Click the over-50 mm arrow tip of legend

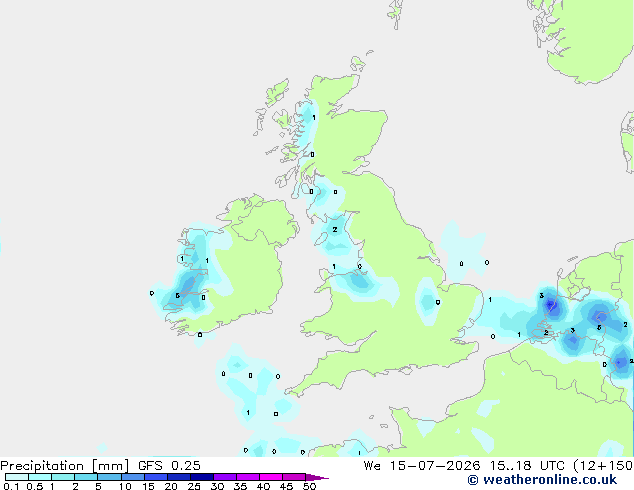[317, 477]
